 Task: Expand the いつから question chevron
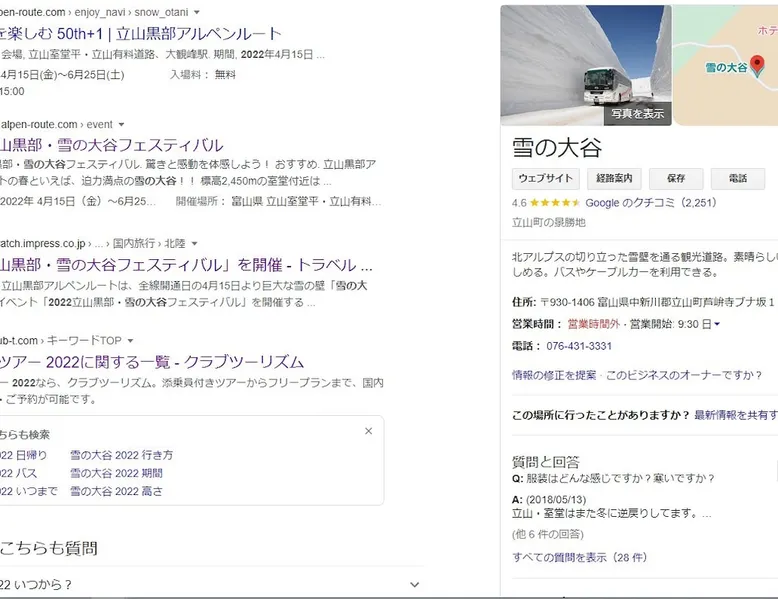point(414,584)
